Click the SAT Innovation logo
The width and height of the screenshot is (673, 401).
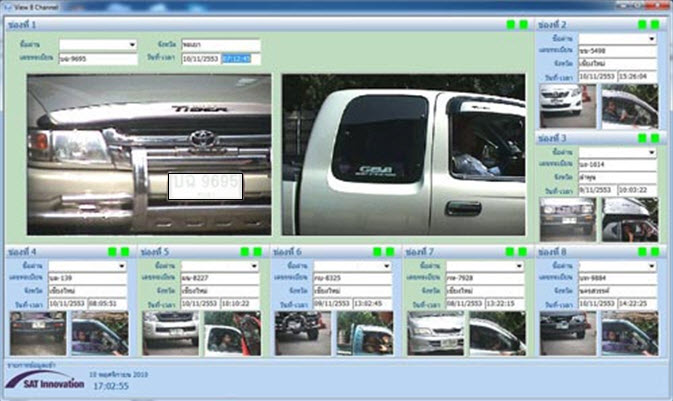[x=43, y=381]
